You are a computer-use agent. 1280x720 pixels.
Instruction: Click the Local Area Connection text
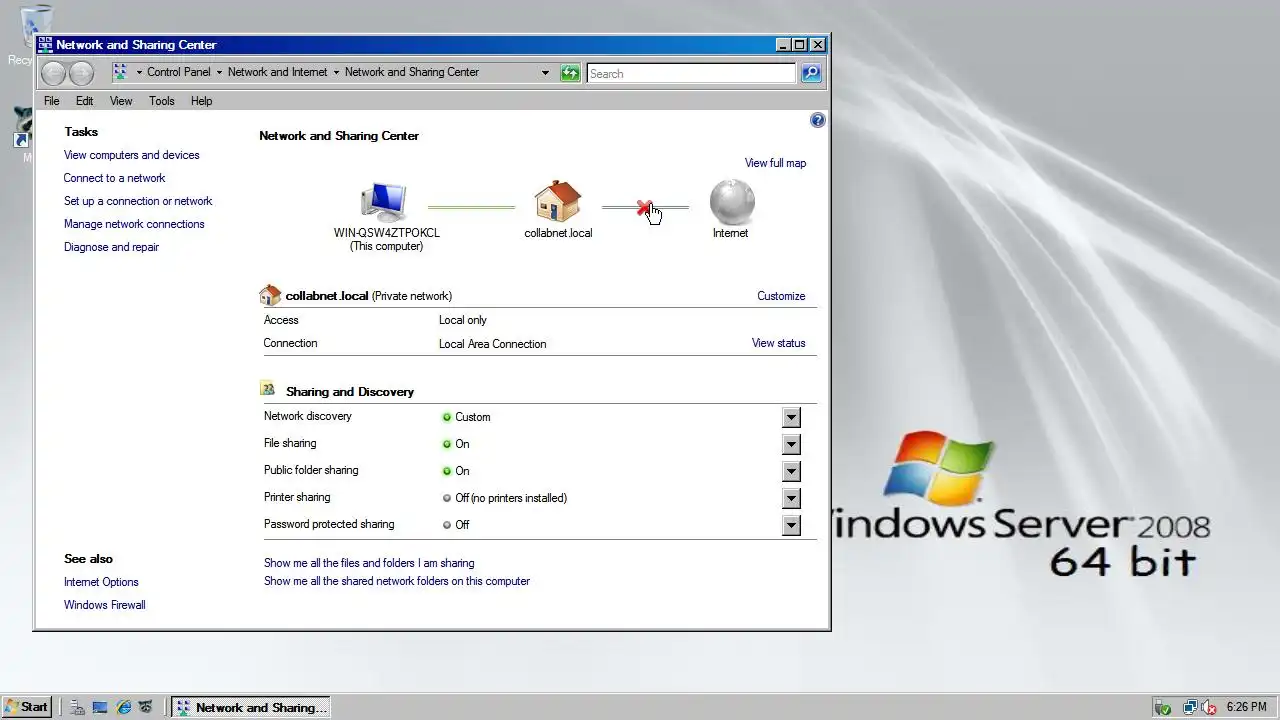492,344
